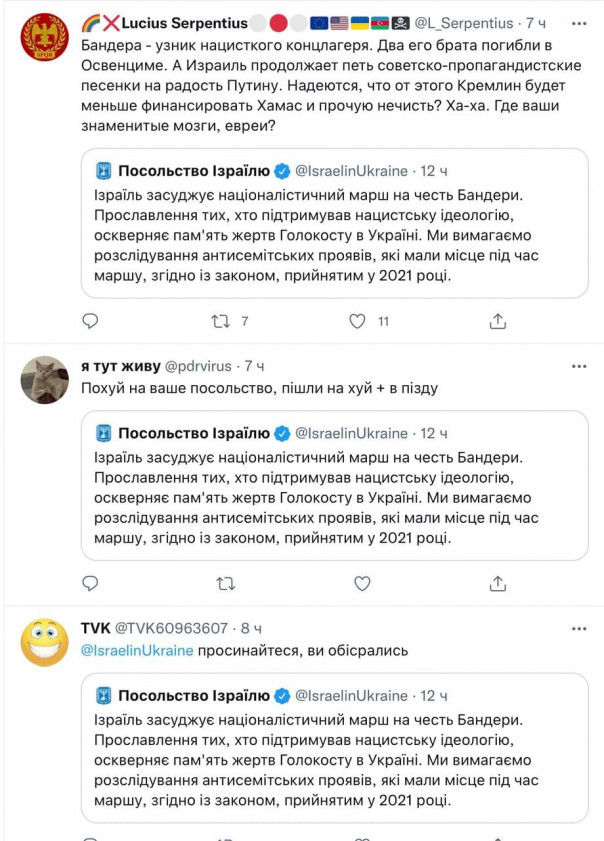Share the Lucius Serpentius tweet
The width and height of the screenshot is (604, 841).
point(497,321)
